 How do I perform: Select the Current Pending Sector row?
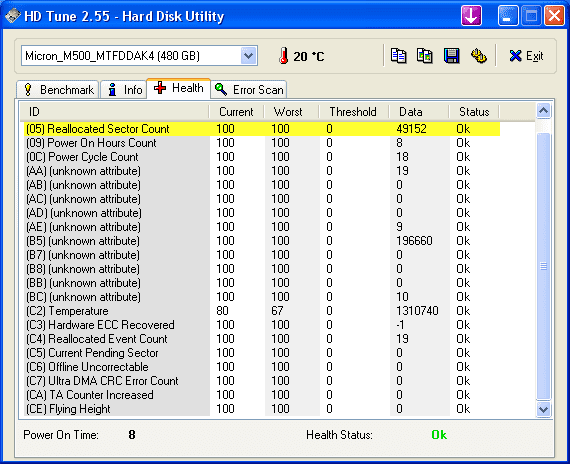tap(262, 353)
